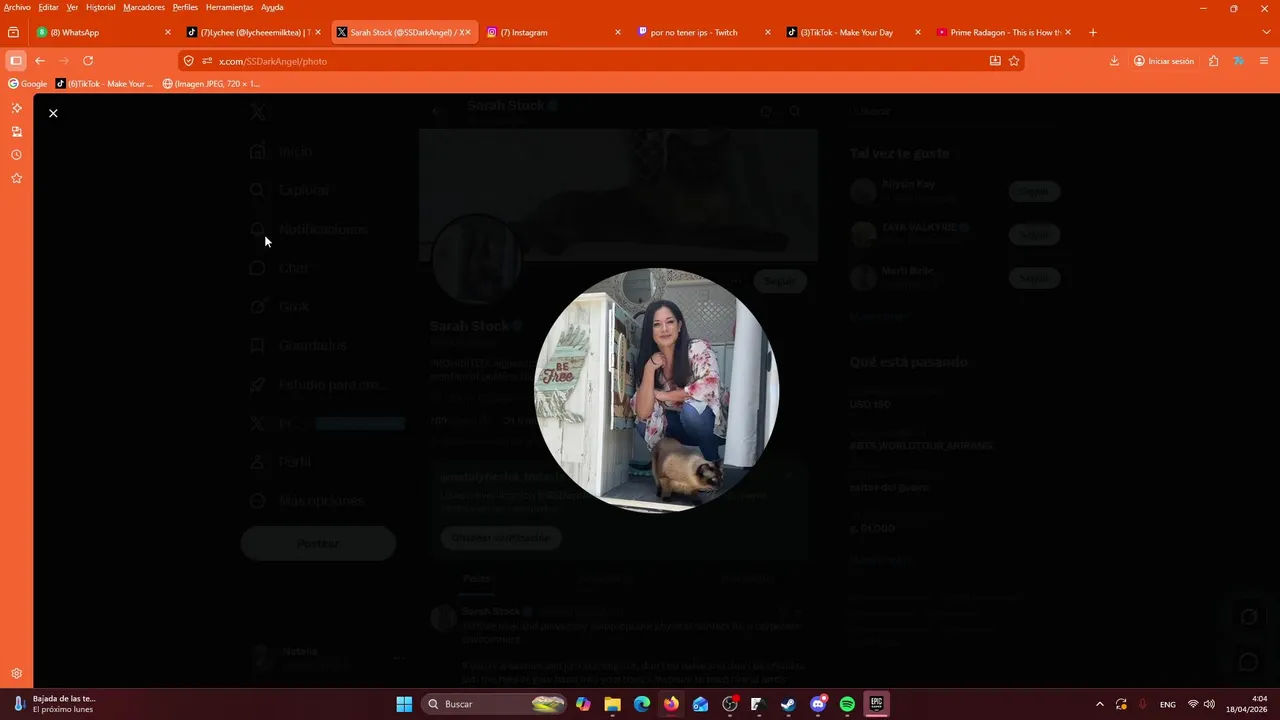
Task: Open the Editar menu
Action: [x=48, y=7]
